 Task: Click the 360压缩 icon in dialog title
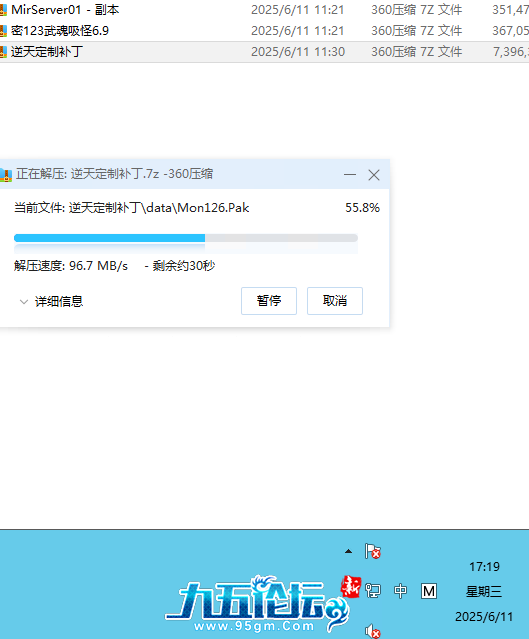tap(5, 174)
